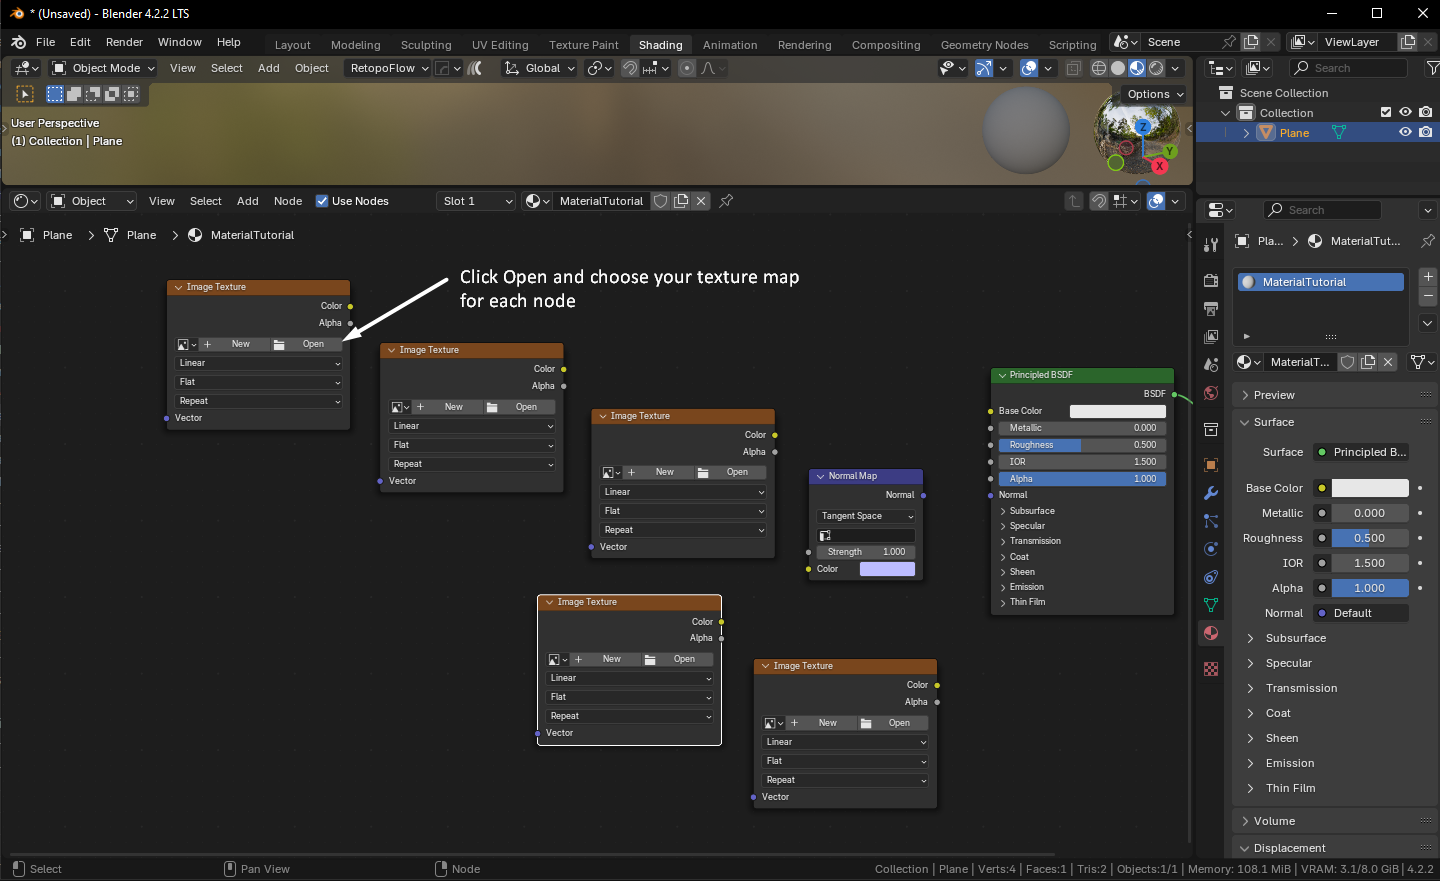The height and width of the screenshot is (881, 1440).
Task: Open the Modifiers properties tab
Action: click(1211, 493)
